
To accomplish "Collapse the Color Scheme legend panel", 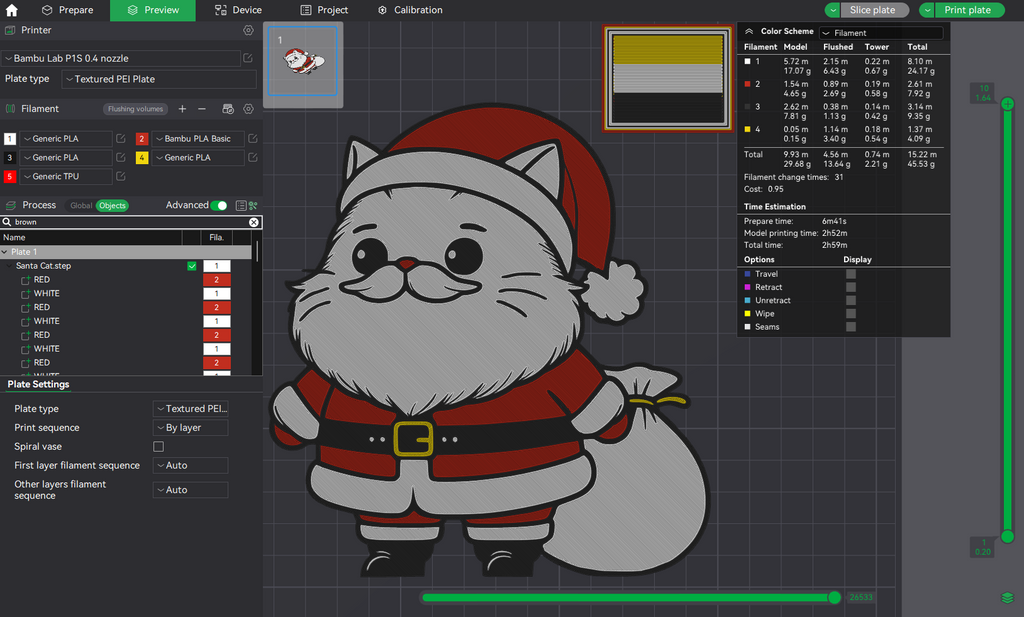I will [x=749, y=31].
